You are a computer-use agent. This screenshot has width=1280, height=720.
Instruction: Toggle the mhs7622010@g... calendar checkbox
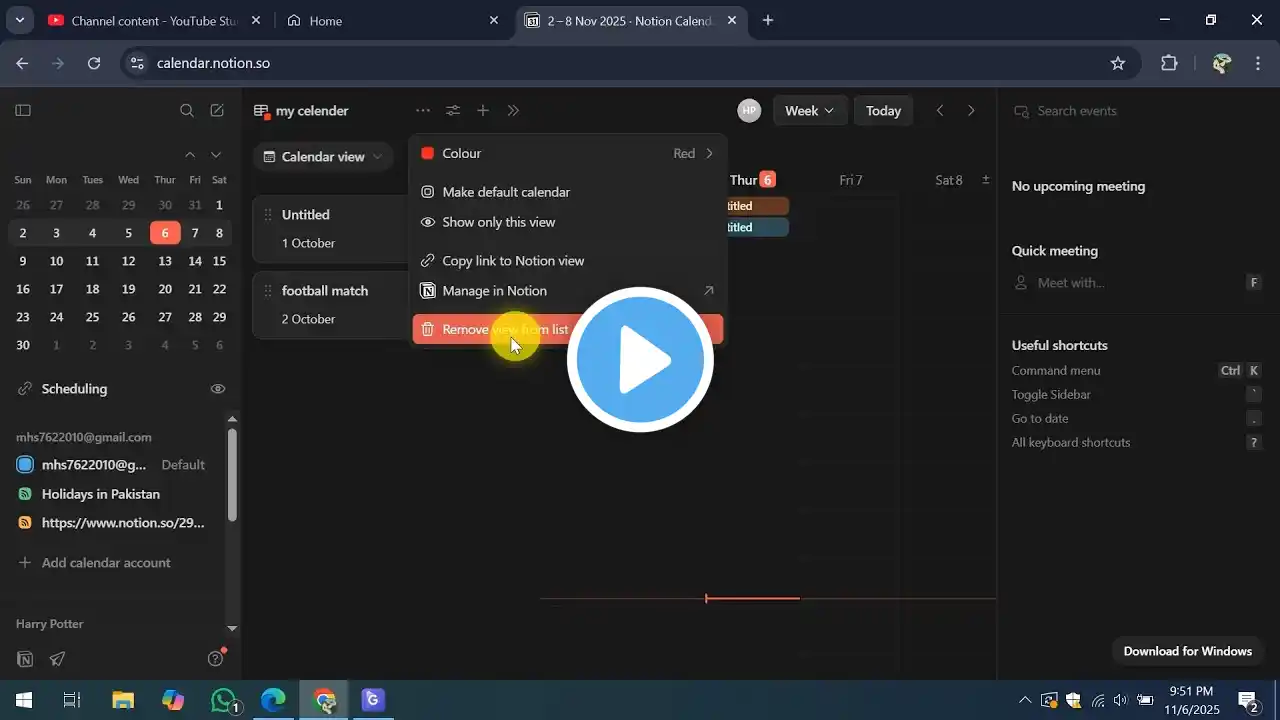(25, 465)
